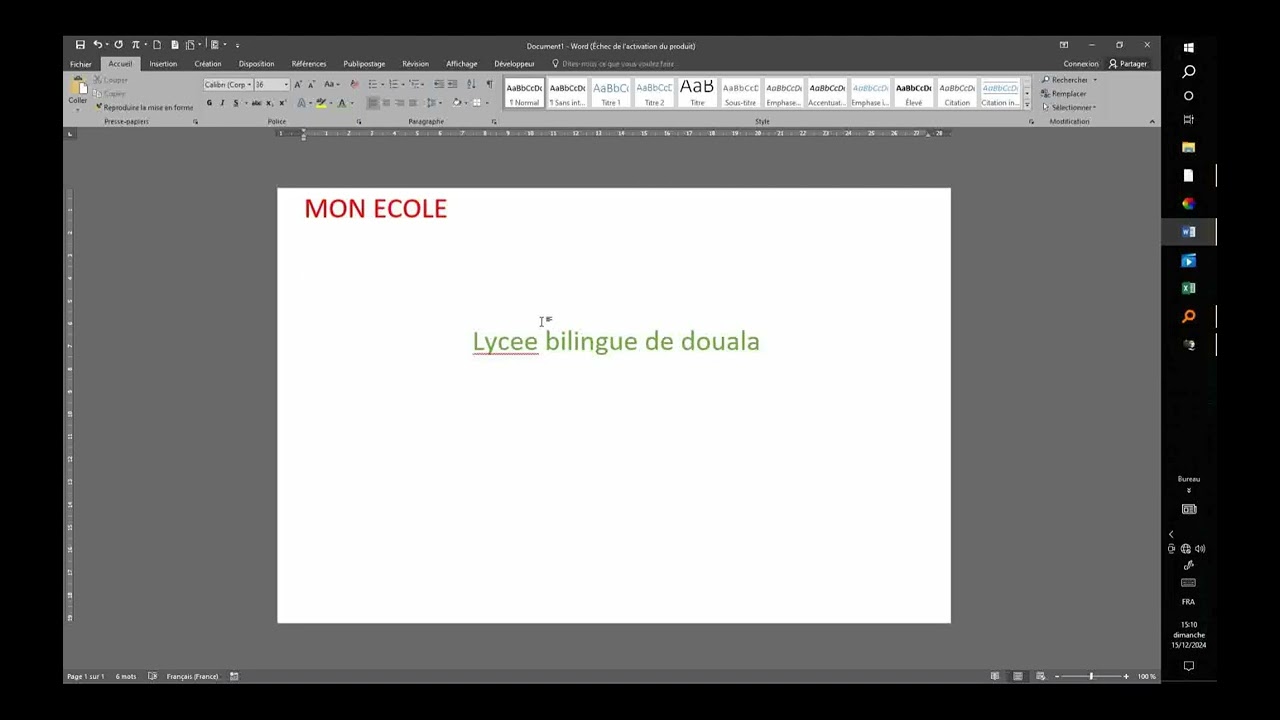The image size is (1280, 720).
Task: Apply the Sous-titre style
Action: (x=741, y=93)
